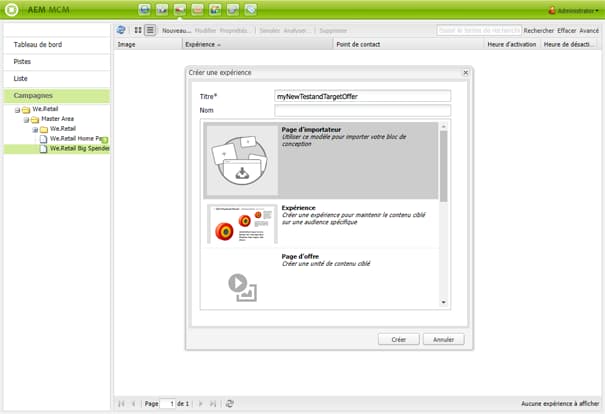Image resolution: width=605 pixels, height=414 pixels.
Task: Click the AEM logo circle
Action: 12,10
